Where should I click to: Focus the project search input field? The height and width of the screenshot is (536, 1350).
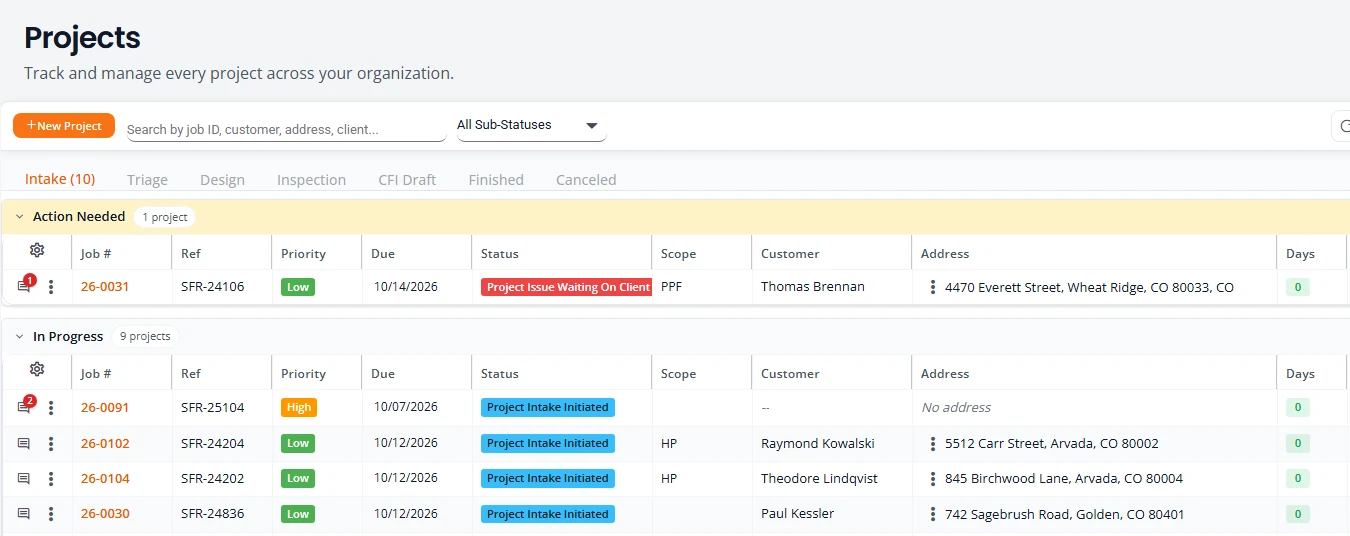286,129
